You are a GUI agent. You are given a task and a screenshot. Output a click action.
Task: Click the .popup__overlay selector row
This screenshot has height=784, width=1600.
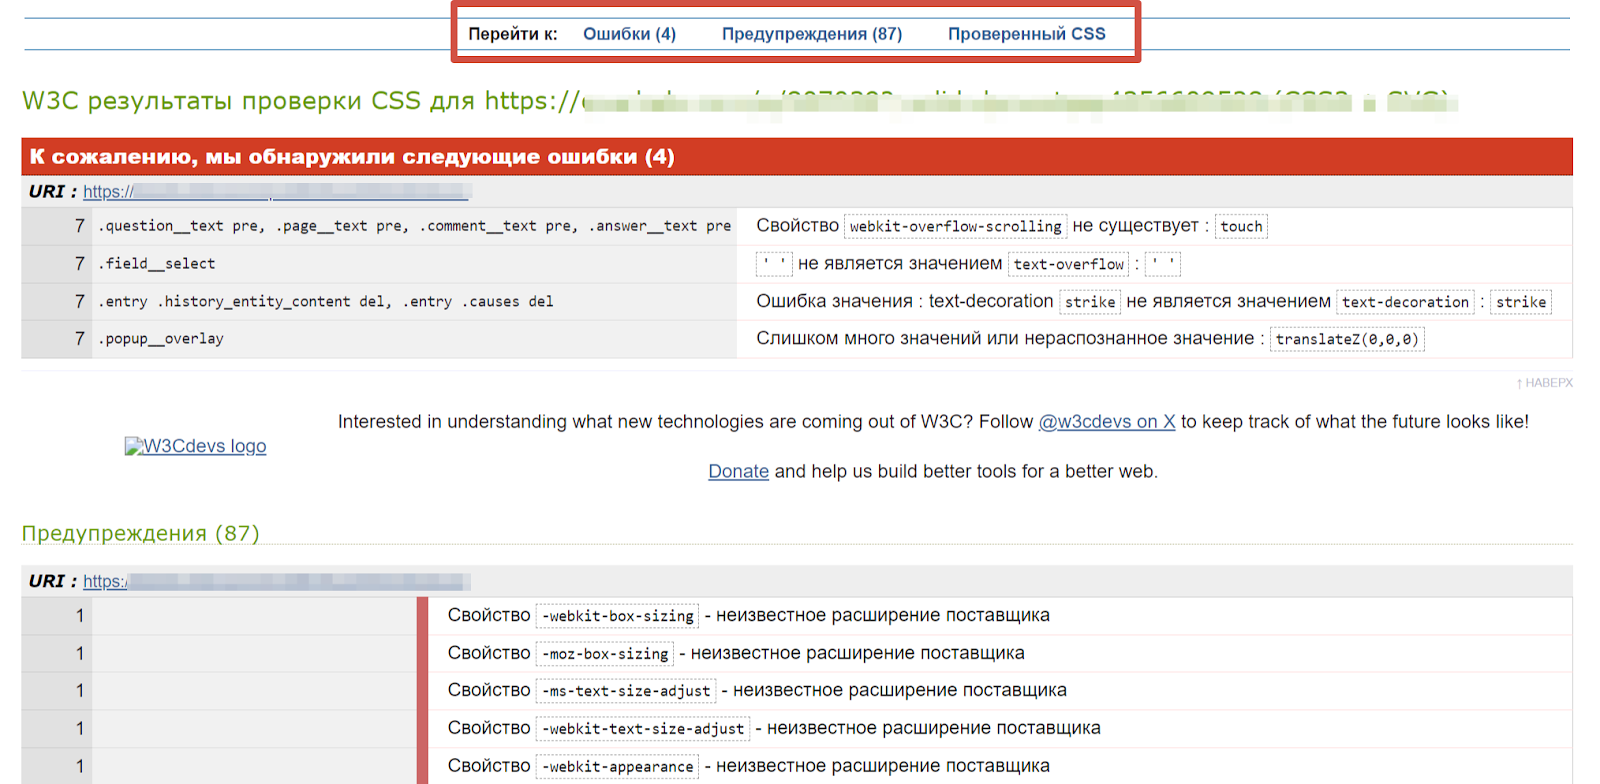click(x=414, y=339)
